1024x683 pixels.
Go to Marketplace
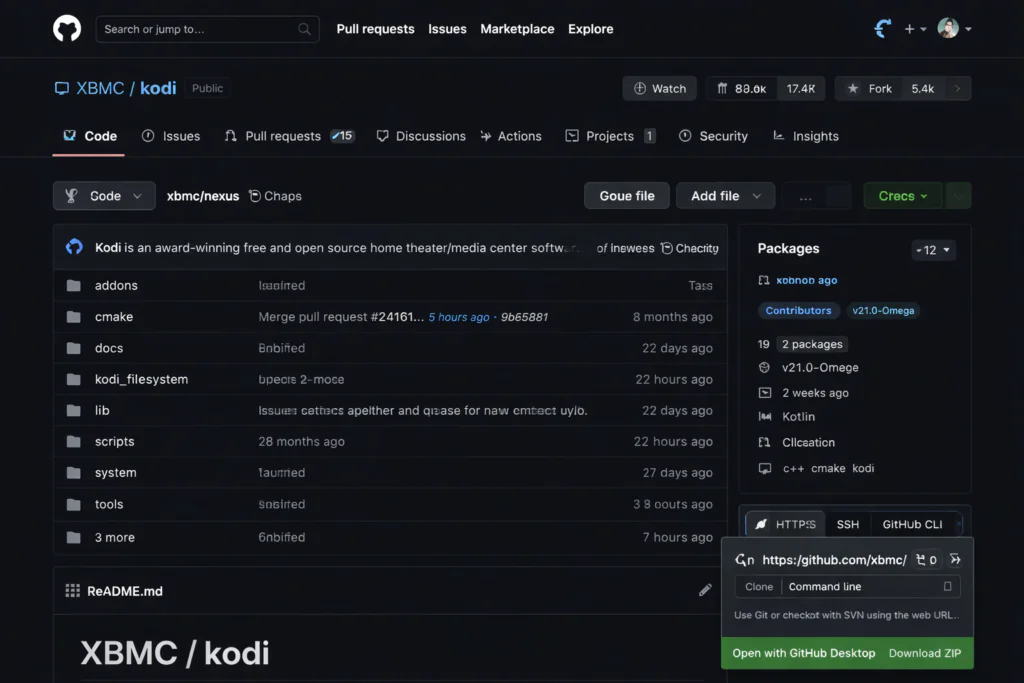pyautogui.click(x=517, y=29)
